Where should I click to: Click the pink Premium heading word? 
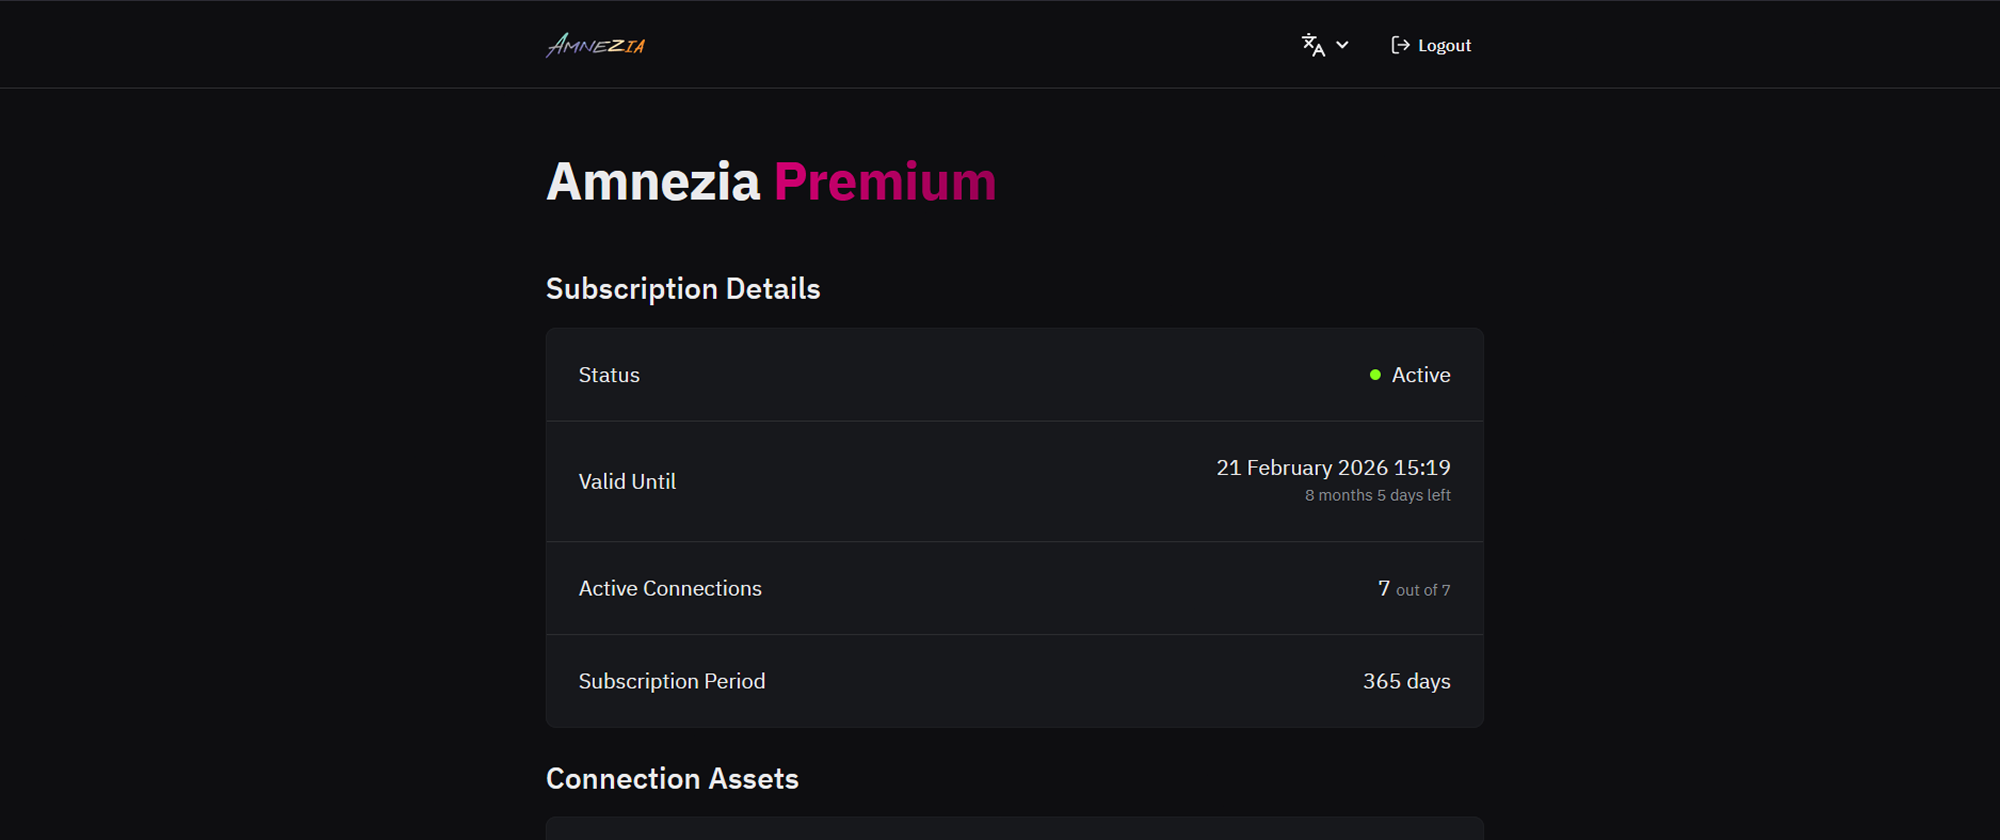point(885,182)
